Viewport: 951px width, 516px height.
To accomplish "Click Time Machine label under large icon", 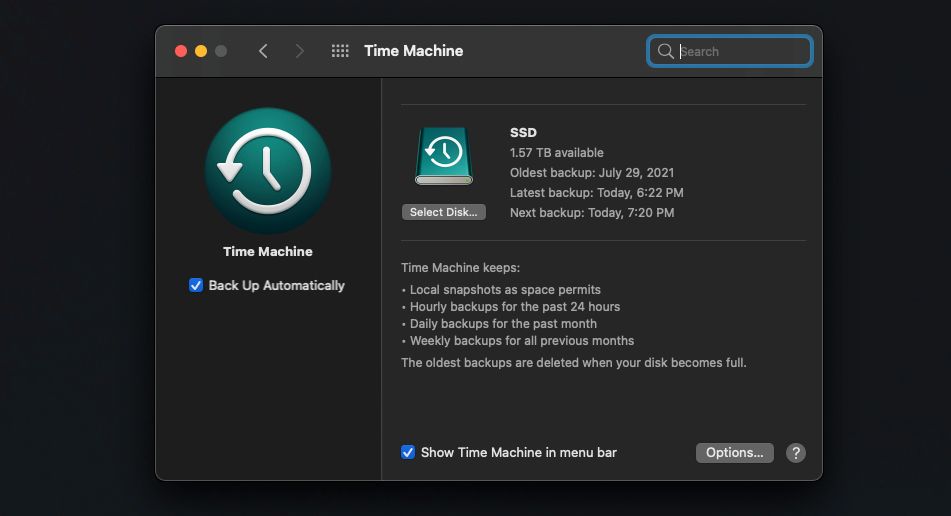I will pos(267,251).
